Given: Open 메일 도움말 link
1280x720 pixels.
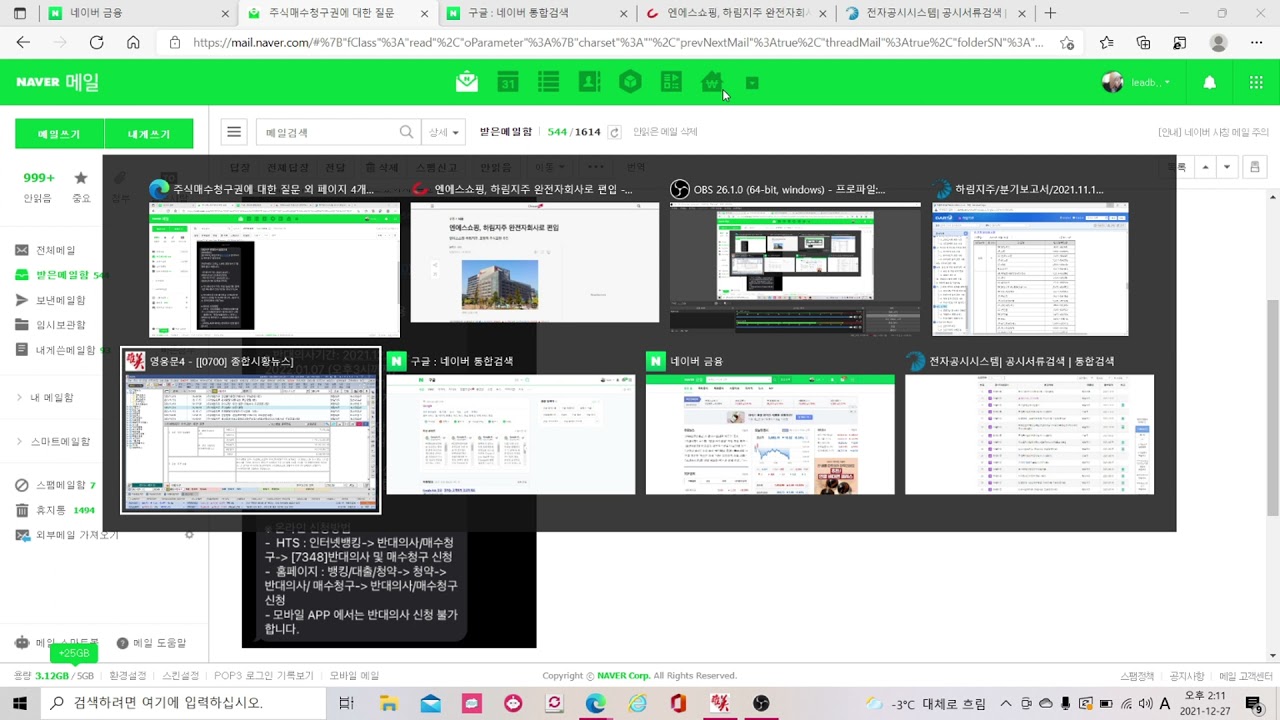Looking at the screenshot, I should point(151,643).
